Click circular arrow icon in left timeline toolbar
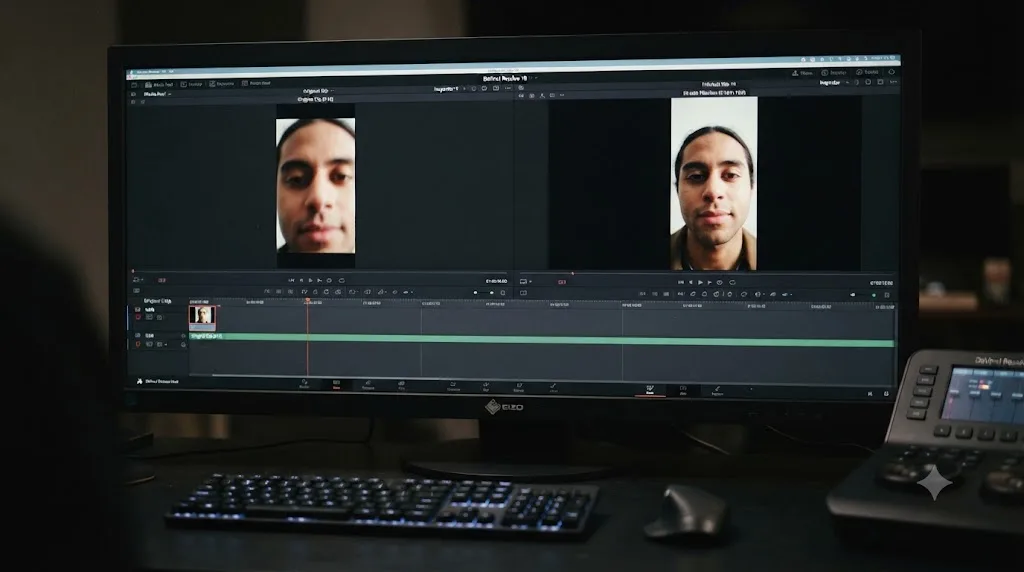1024x572 pixels. click(x=326, y=292)
